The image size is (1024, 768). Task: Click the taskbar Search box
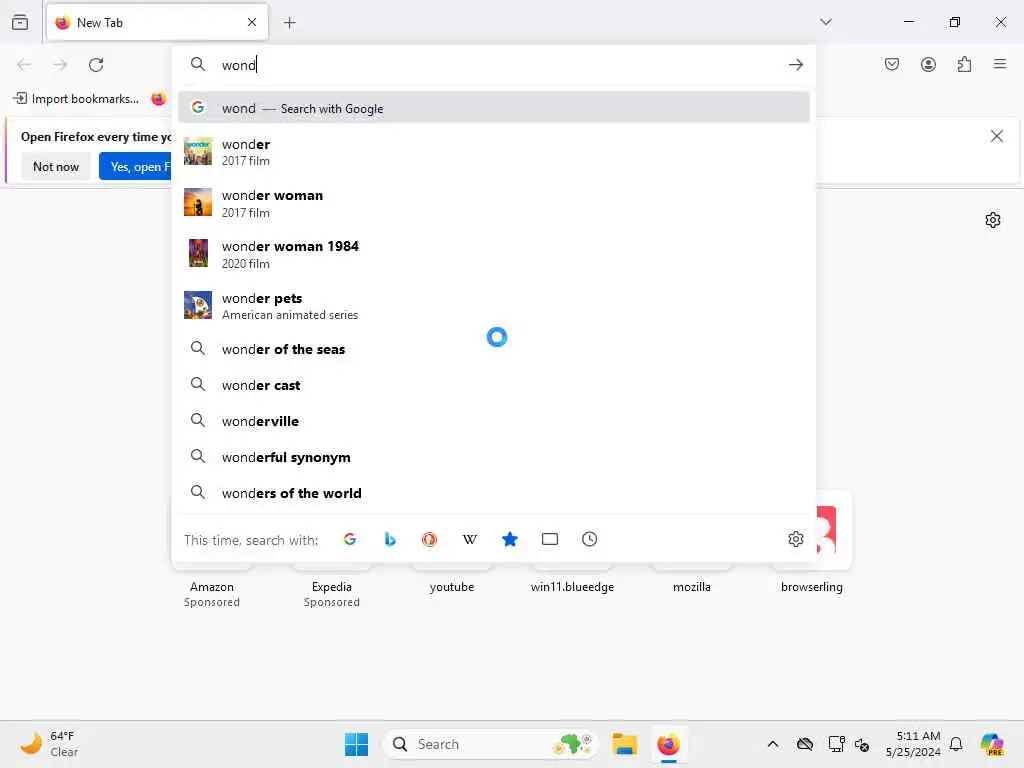[490, 744]
